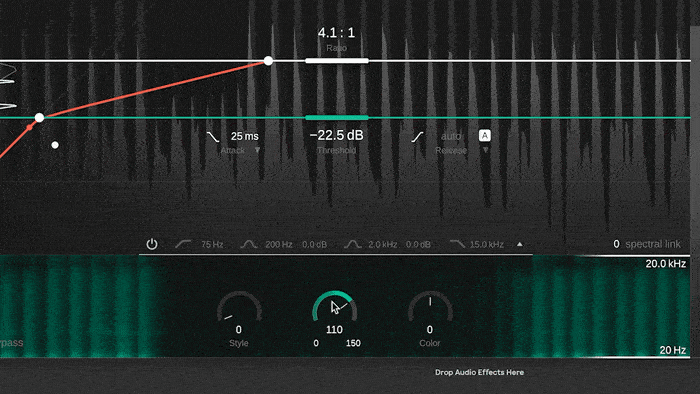The image size is (700, 394).
Task: Click the 2.0 kHz filter frequency value
Action: pyautogui.click(x=383, y=245)
